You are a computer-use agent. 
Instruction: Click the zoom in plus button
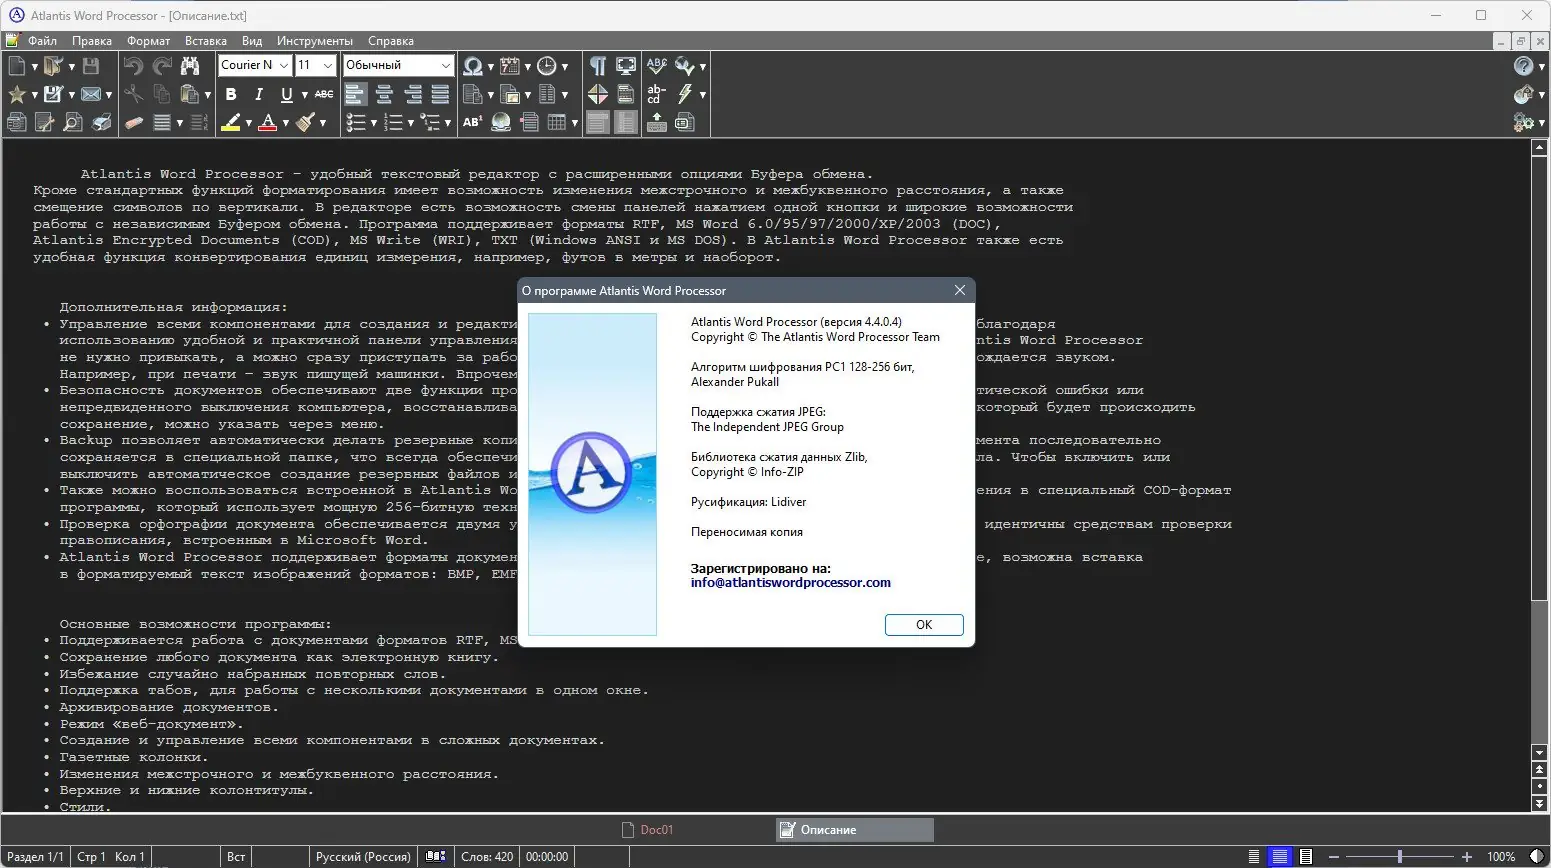click(1467, 857)
